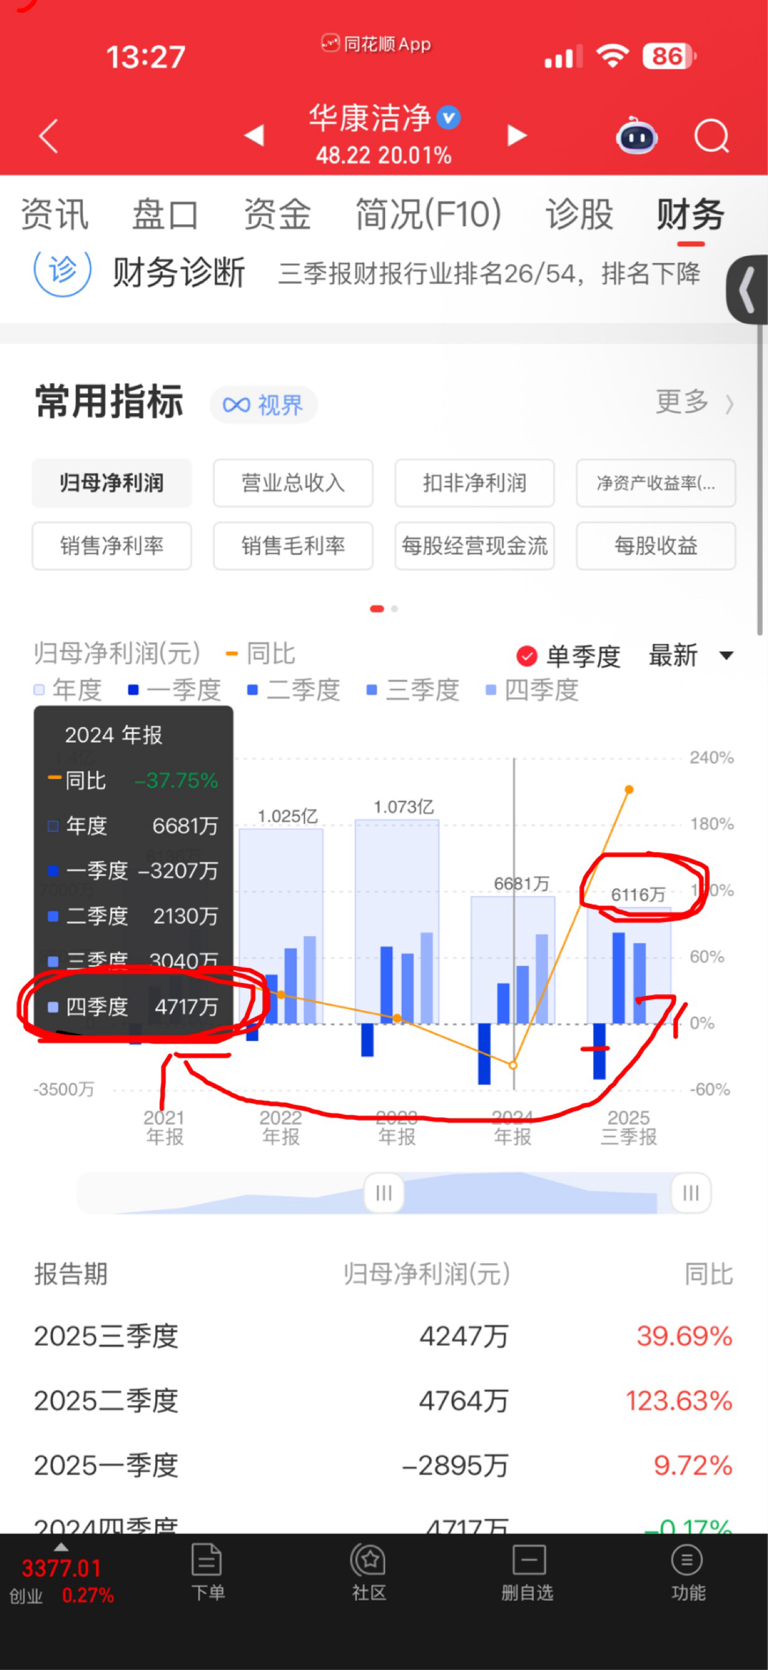Toggle 三季度 series in chart legend
This screenshot has width=768, height=1670.
pyautogui.click(x=413, y=690)
